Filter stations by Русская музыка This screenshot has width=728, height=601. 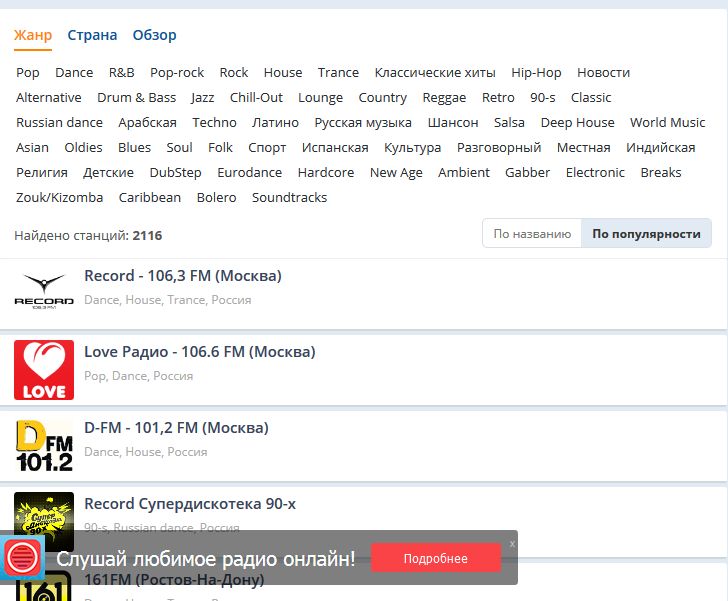(x=363, y=122)
